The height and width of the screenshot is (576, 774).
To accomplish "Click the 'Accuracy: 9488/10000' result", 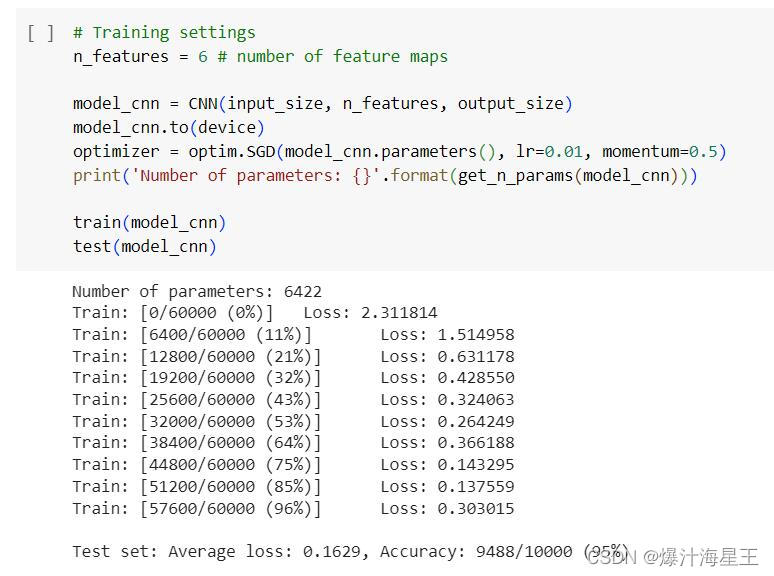I will point(476,551).
